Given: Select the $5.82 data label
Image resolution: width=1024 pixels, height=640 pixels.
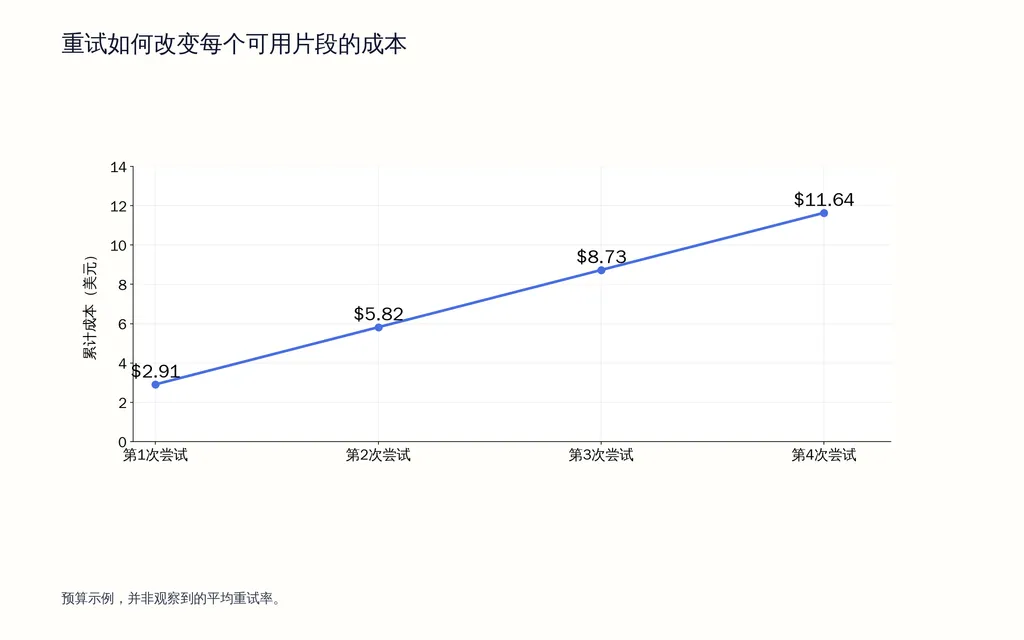Looking at the screenshot, I should coord(379,313).
